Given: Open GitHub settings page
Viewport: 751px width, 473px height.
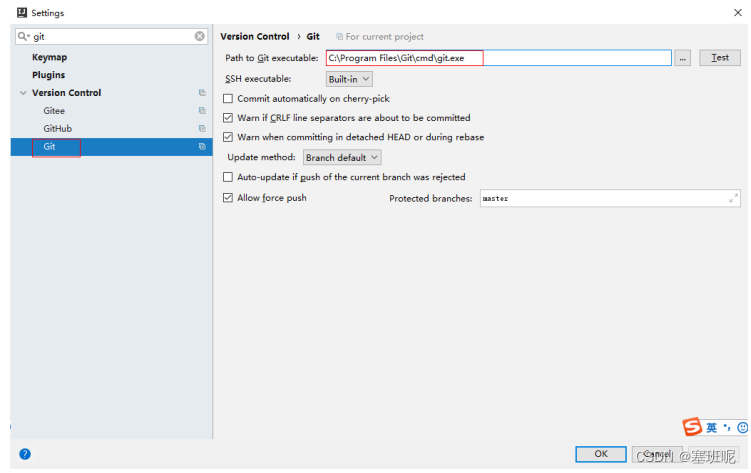Looking at the screenshot, I should [57, 128].
